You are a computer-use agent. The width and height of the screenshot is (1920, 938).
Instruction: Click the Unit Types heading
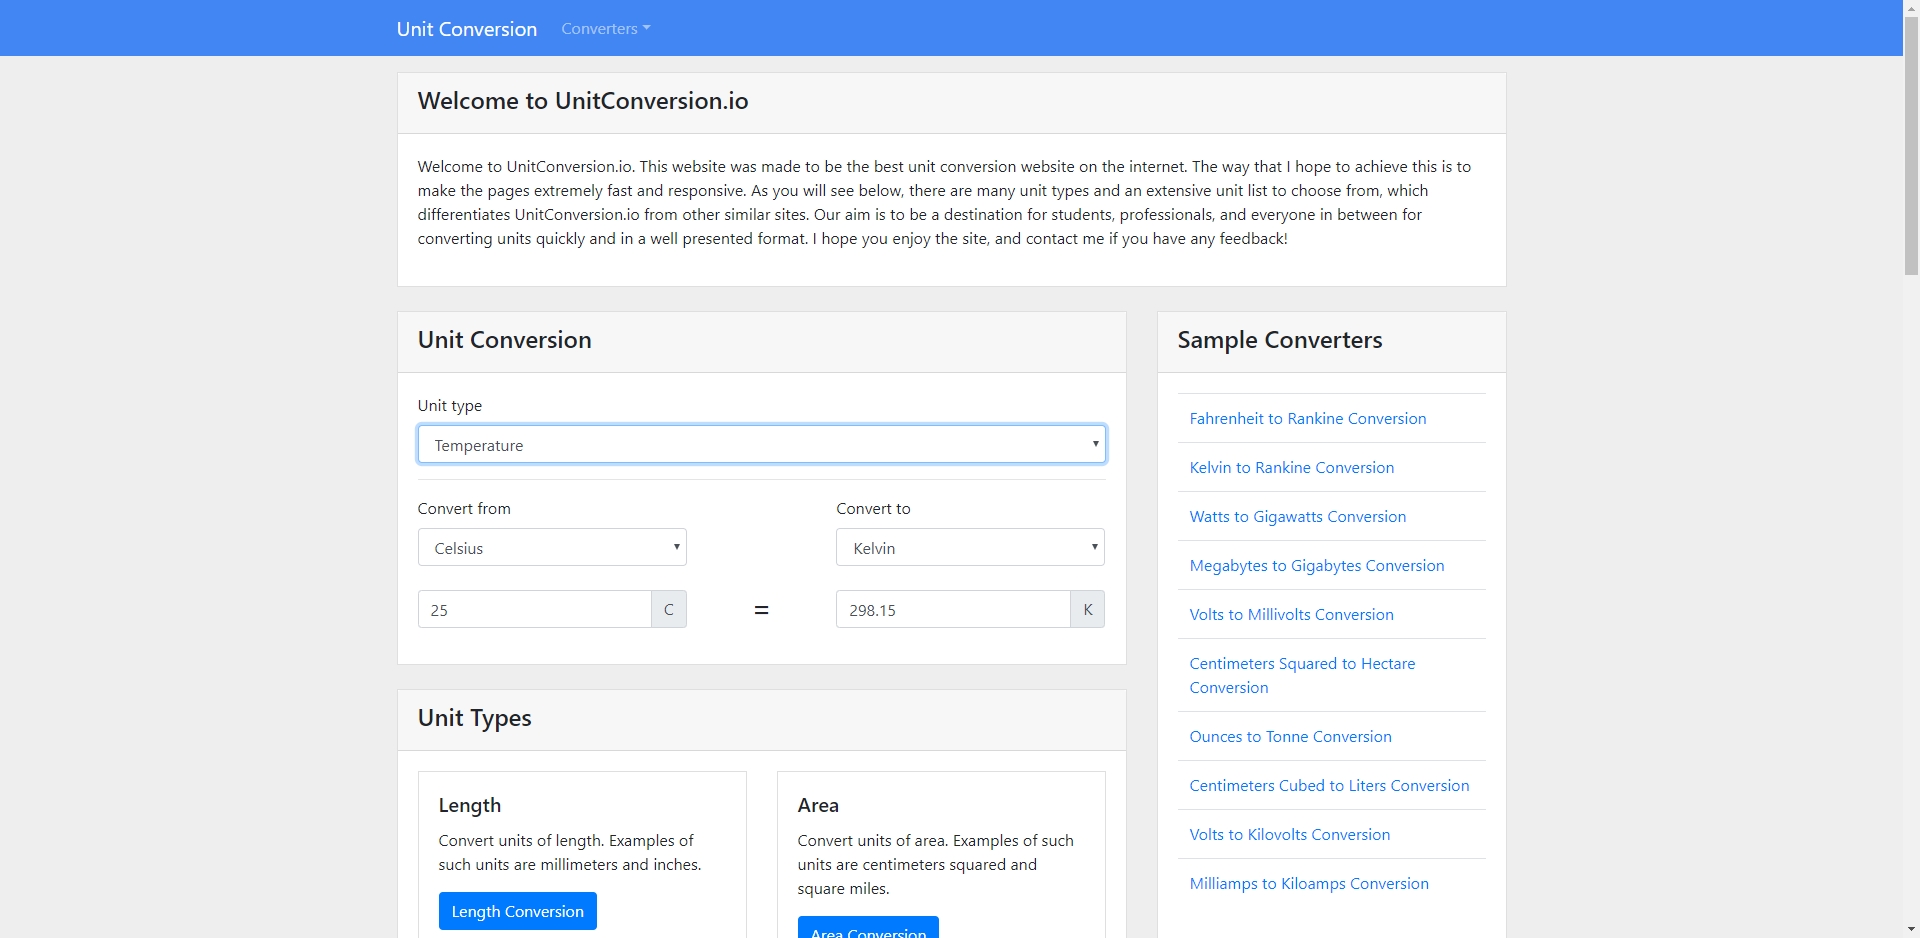(x=474, y=718)
